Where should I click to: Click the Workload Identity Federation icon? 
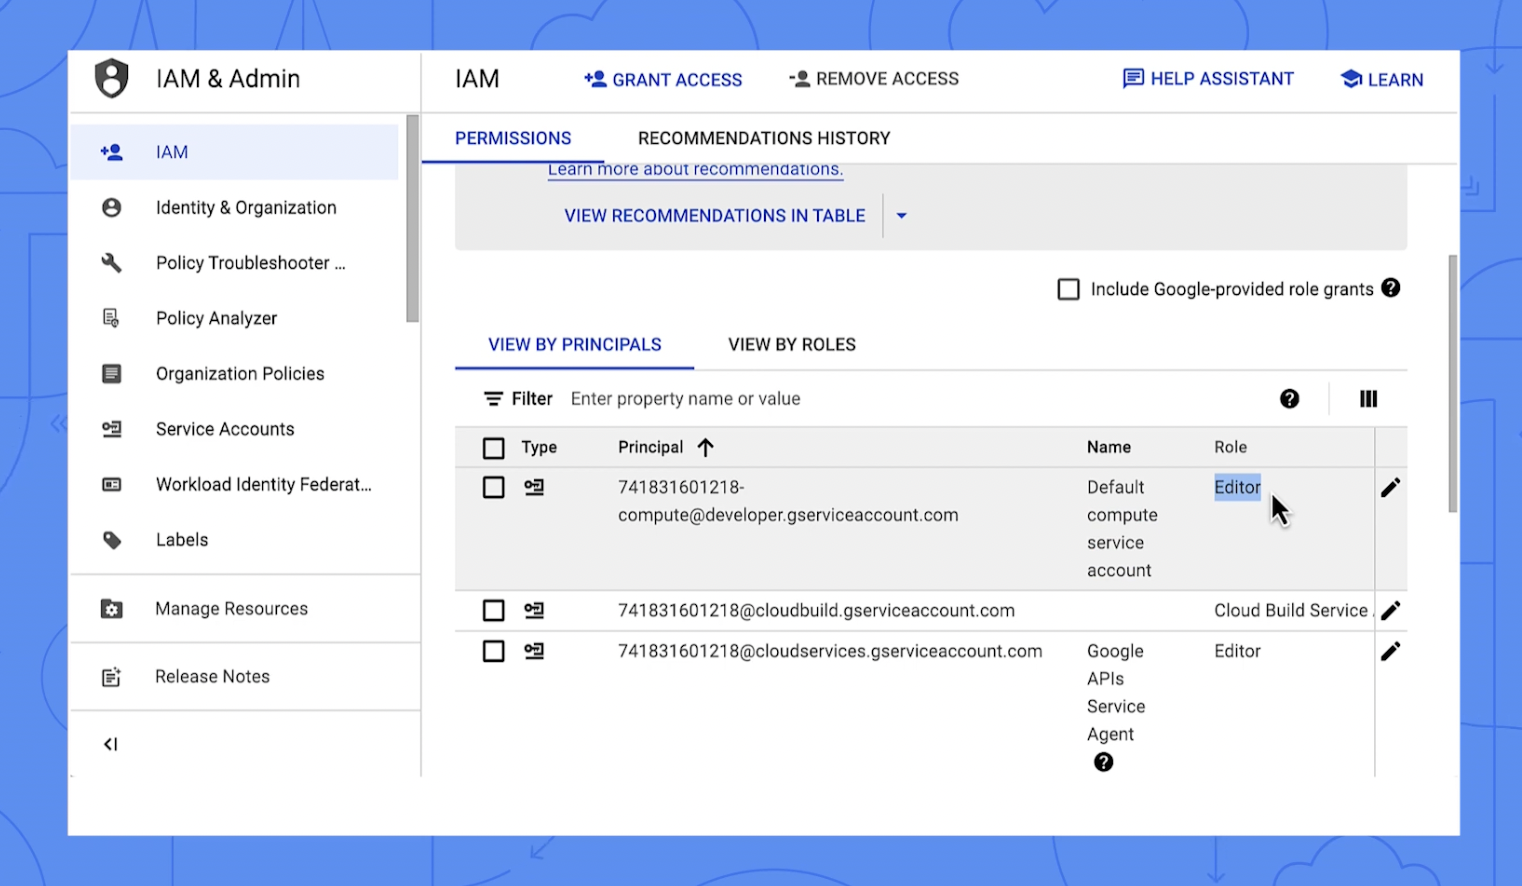click(112, 485)
